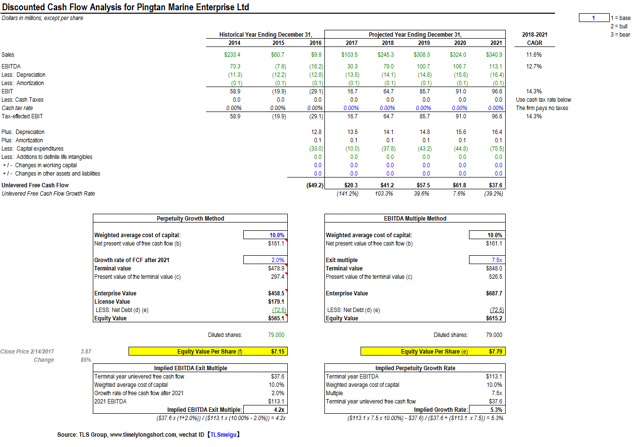This screenshot has height=447, width=640.
Task: Click the Perpetuity WACC input 10.0%
Action: click(265, 235)
